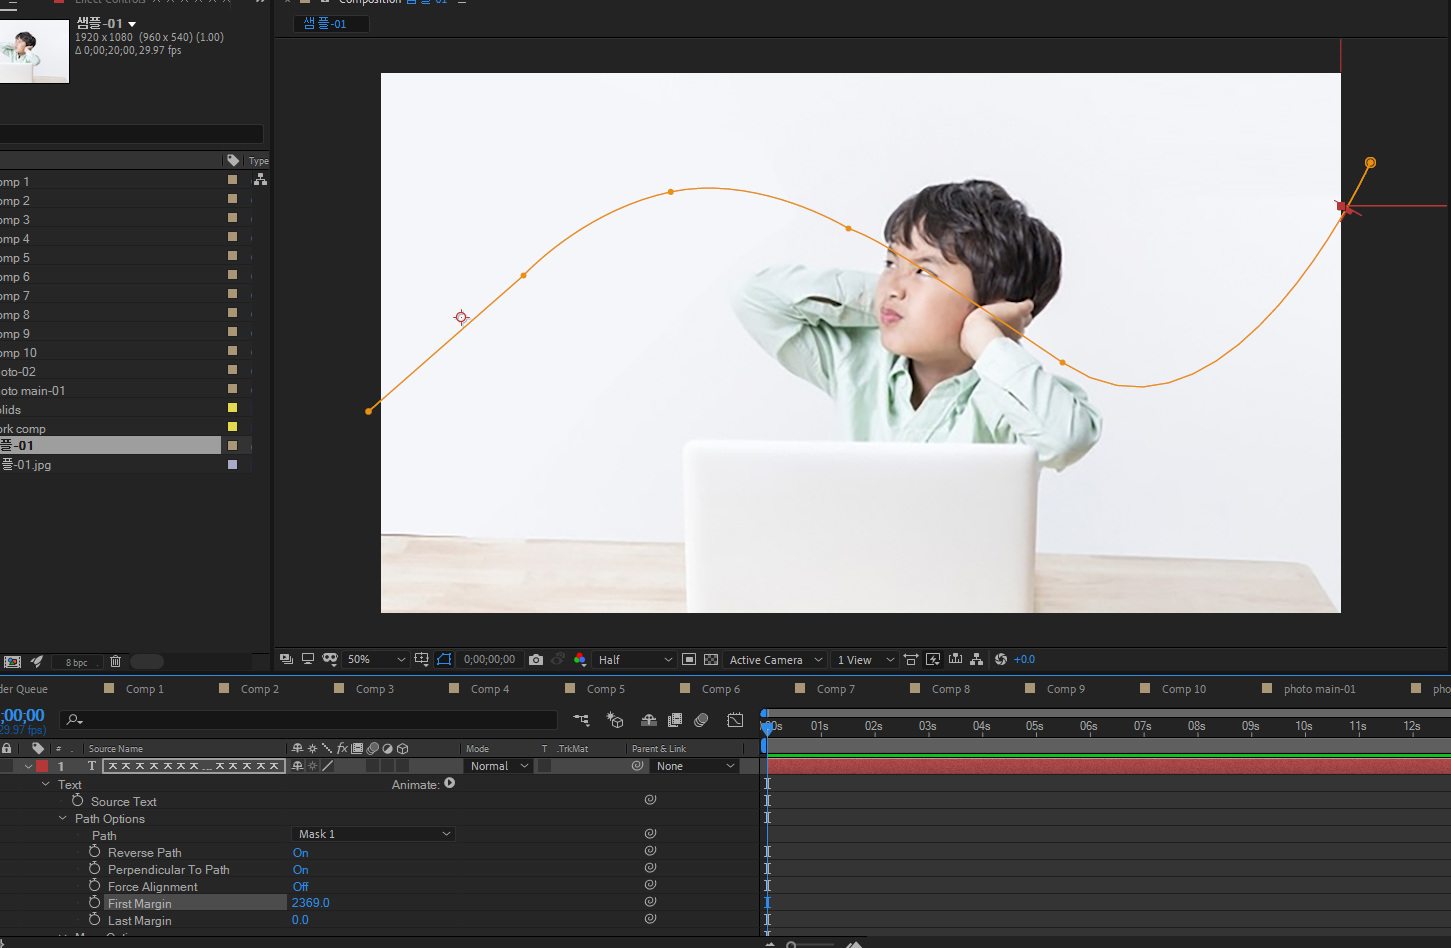This screenshot has width=1451, height=948.
Task: Toggle the stopwatch for Reverse Path
Action: pyautogui.click(x=95, y=852)
